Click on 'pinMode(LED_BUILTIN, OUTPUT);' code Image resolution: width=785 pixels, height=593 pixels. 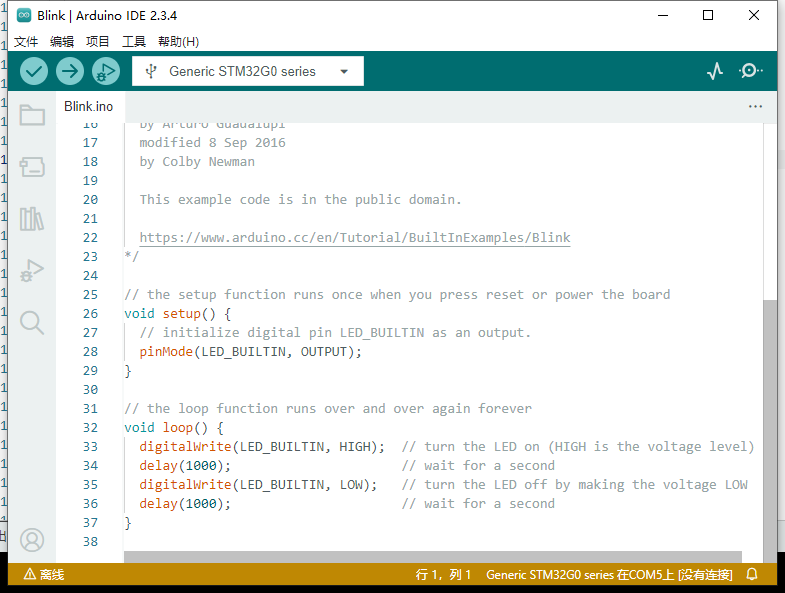[x=250, y=352]
